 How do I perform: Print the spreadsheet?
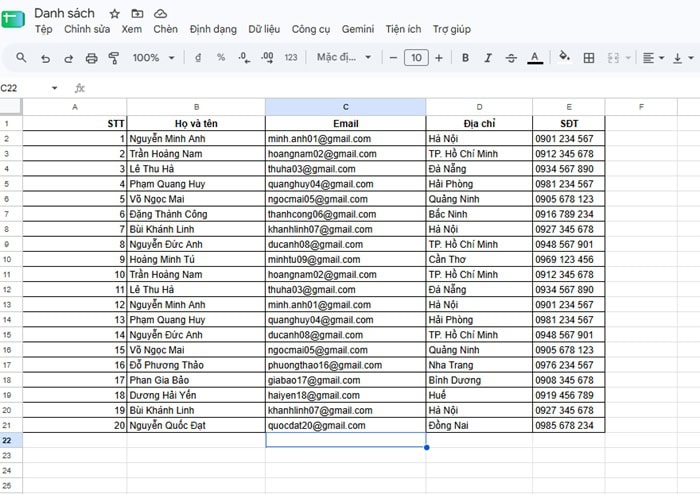(92, 58)
